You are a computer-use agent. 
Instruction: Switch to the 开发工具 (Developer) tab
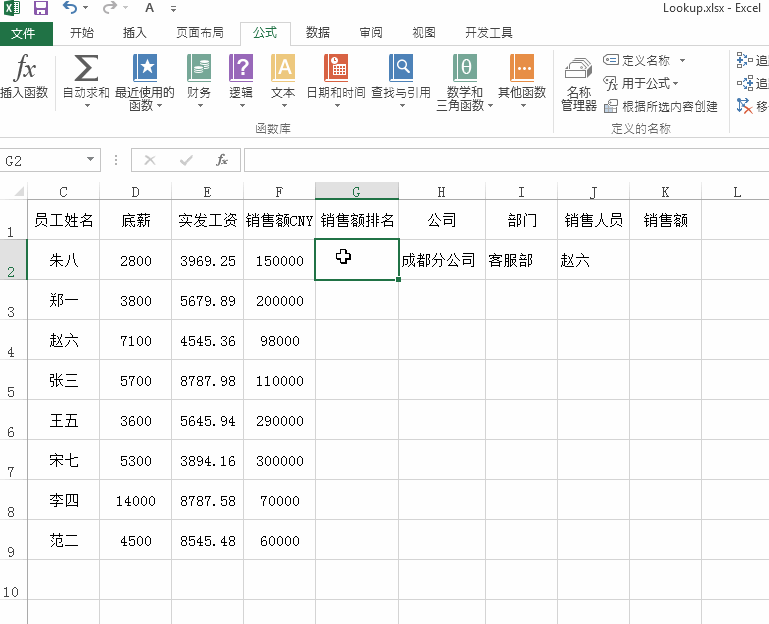[488, 33]
